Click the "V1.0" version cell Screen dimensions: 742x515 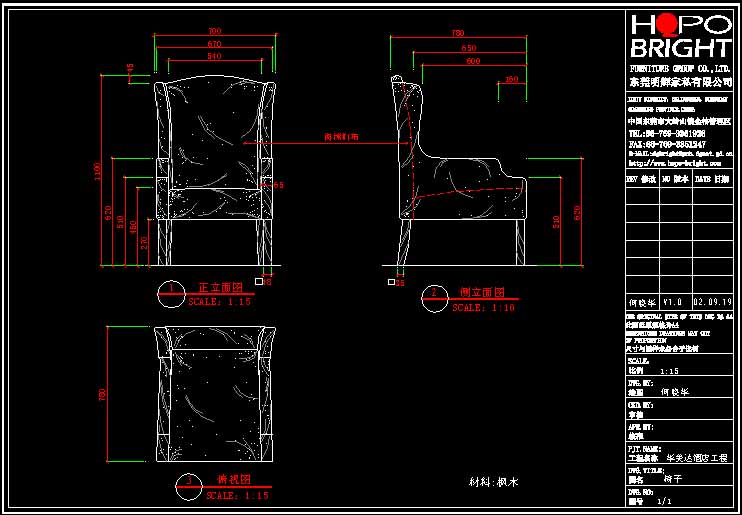pyautogui.click(x=672, y=302)
